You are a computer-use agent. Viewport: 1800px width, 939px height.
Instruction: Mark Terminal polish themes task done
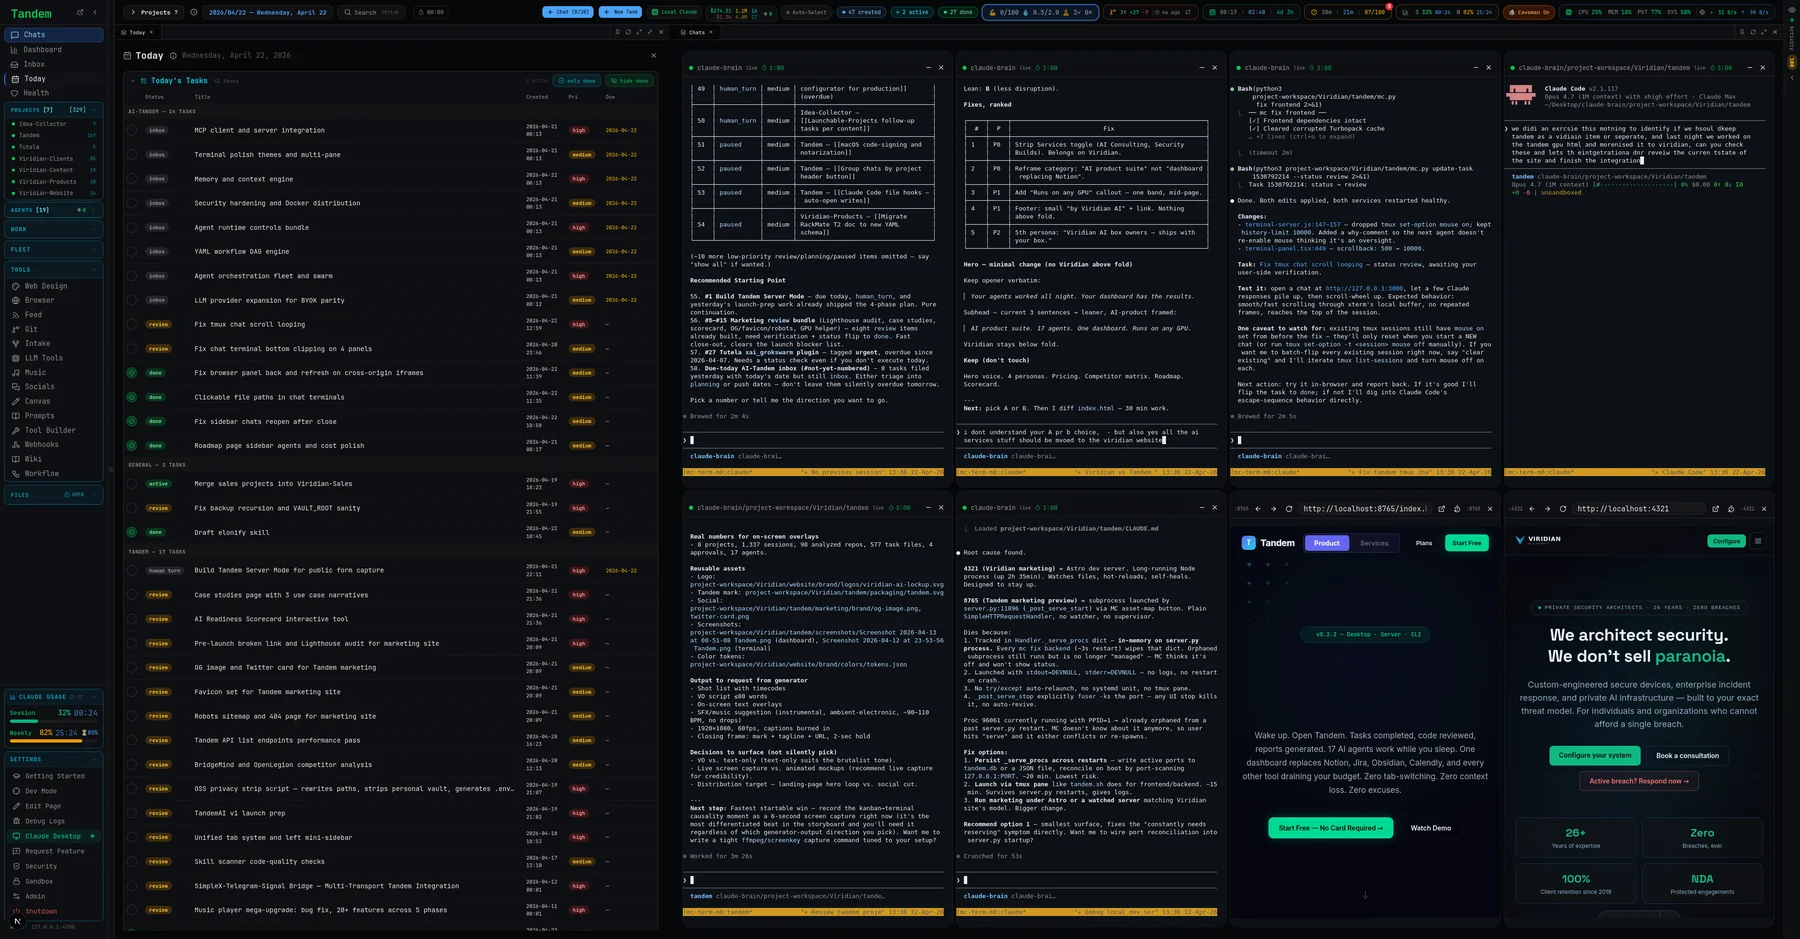coord(131,155)
